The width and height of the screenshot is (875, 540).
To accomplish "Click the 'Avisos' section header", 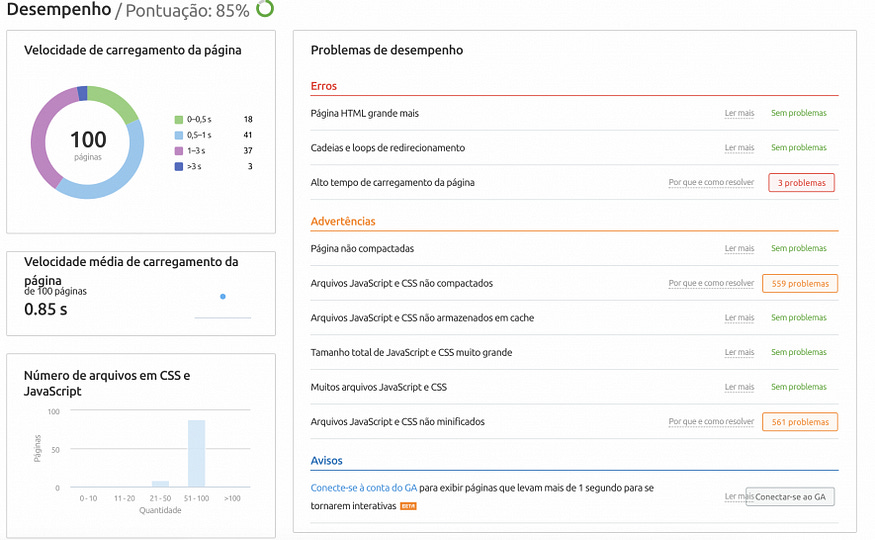I will pos(326,461).
